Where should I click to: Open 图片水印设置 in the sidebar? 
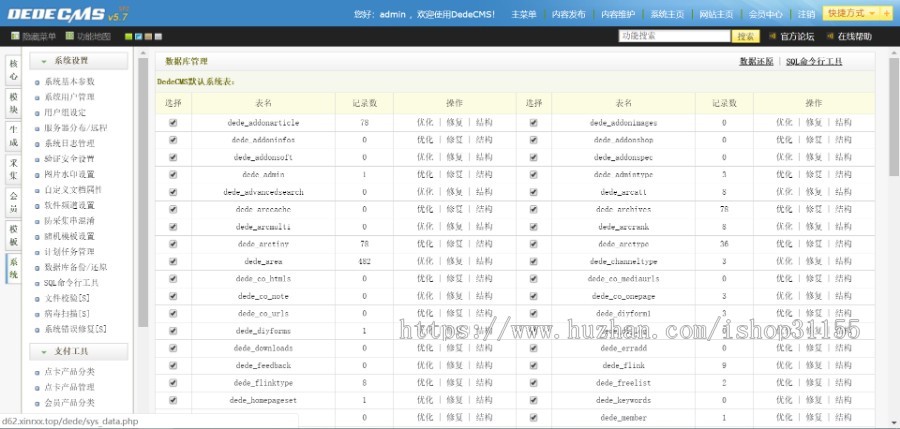69,175
